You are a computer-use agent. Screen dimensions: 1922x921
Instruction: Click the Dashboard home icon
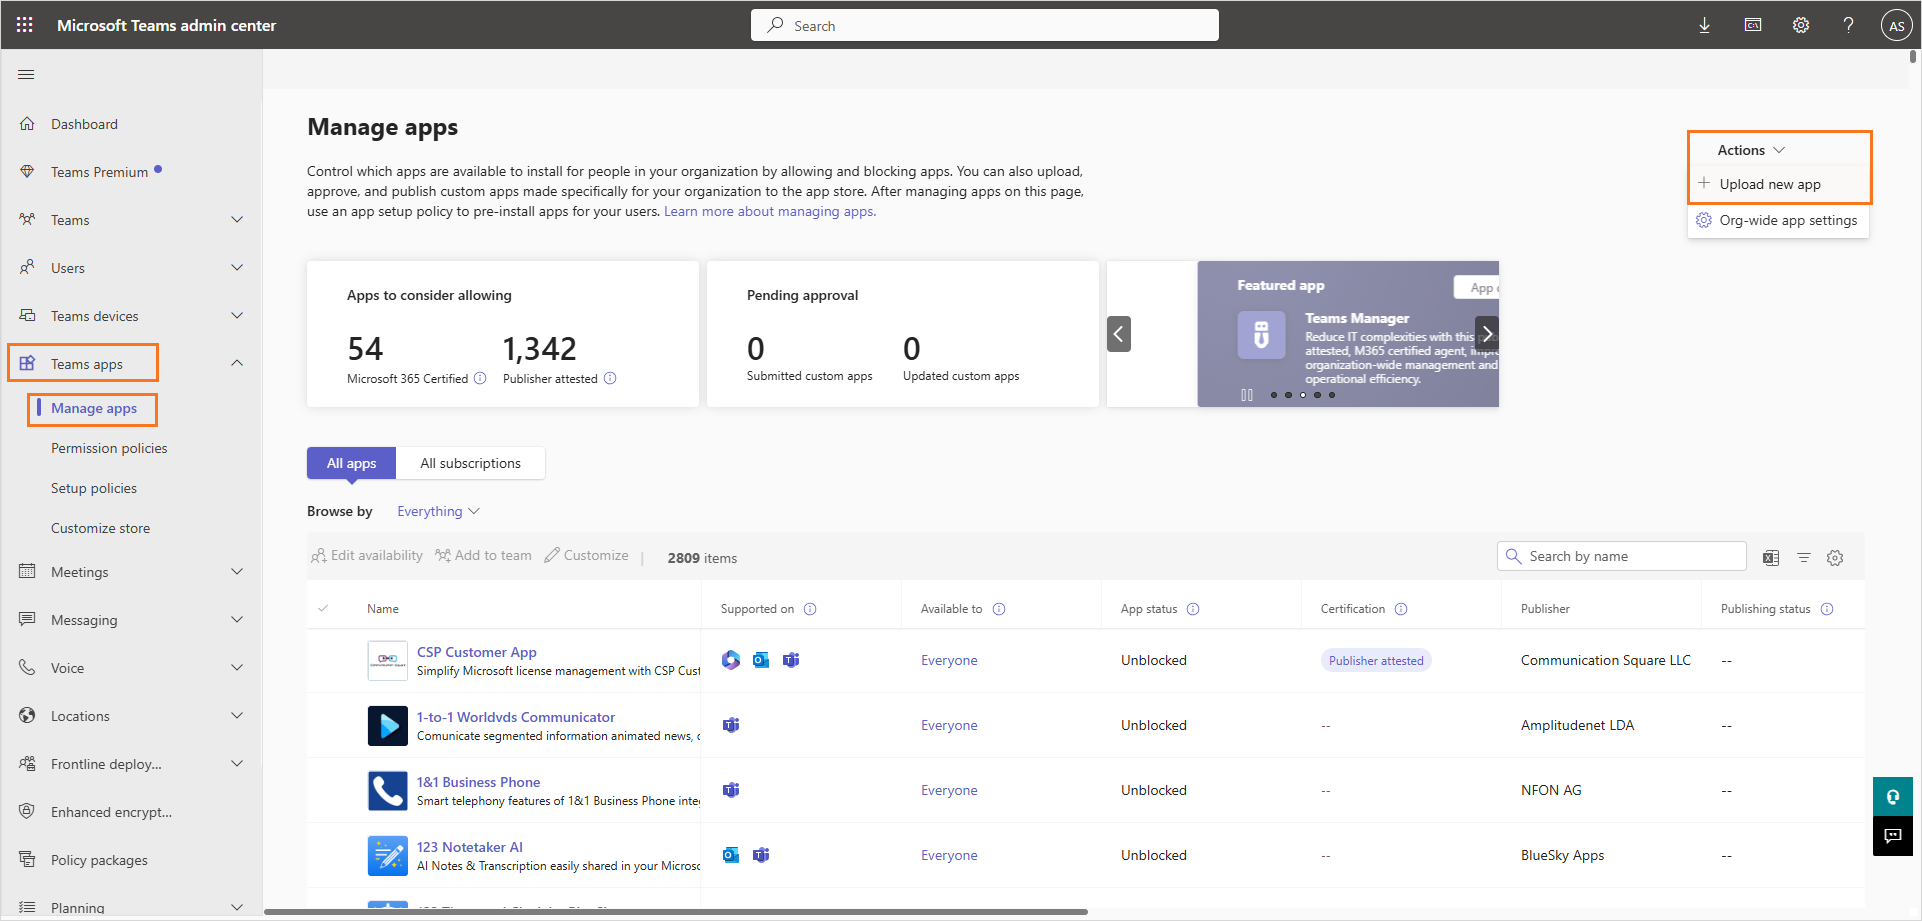(x=27, y=124)
